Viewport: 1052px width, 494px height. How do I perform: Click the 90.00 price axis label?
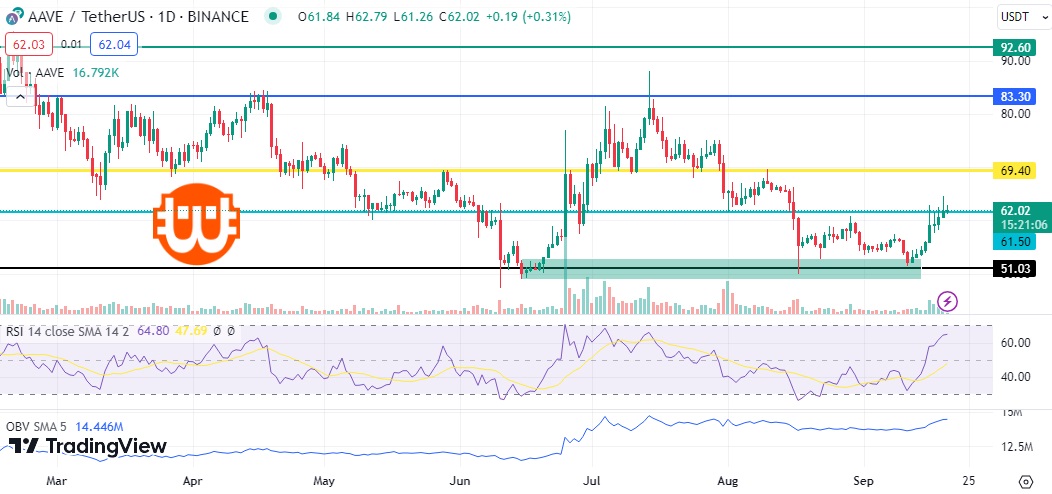click(x=1015, y=60)
